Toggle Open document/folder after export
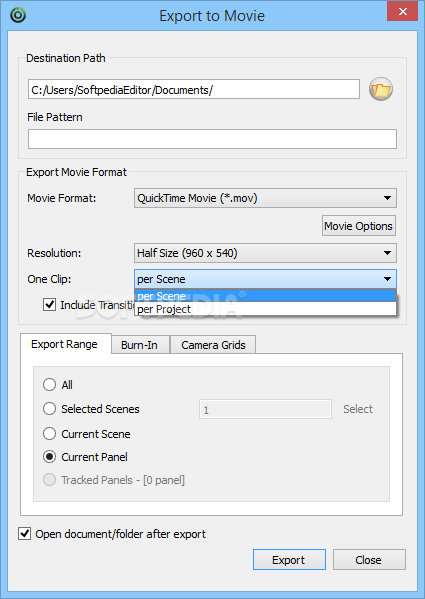This screenshot has height=599, width=425. point(25,534)
